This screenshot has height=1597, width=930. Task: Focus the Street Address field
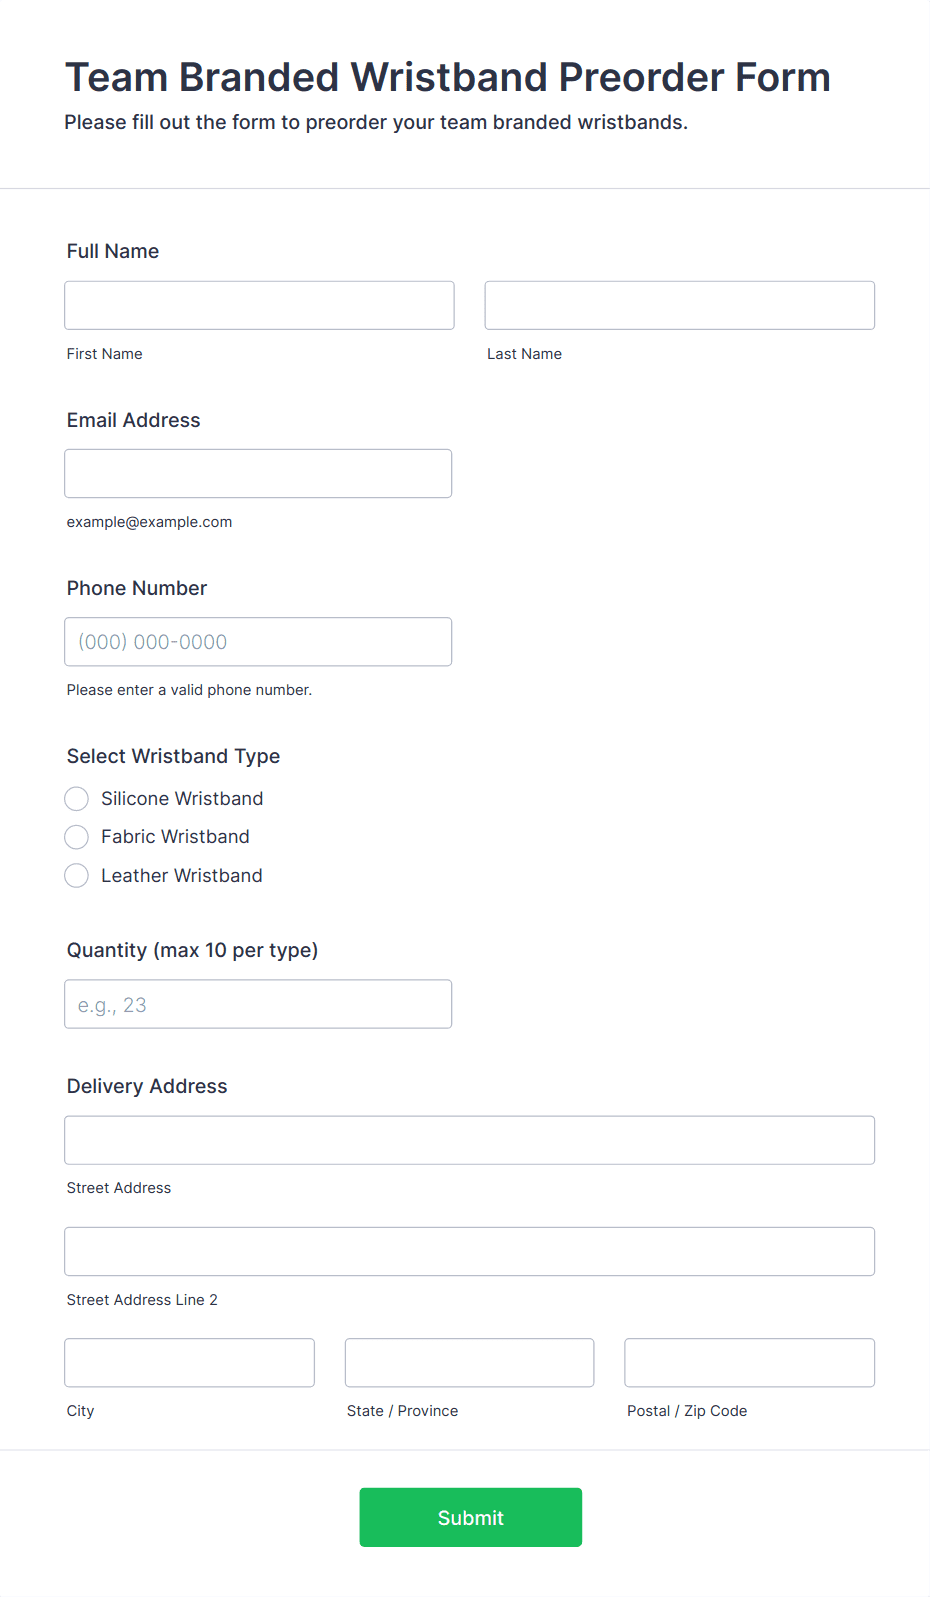469,1140
